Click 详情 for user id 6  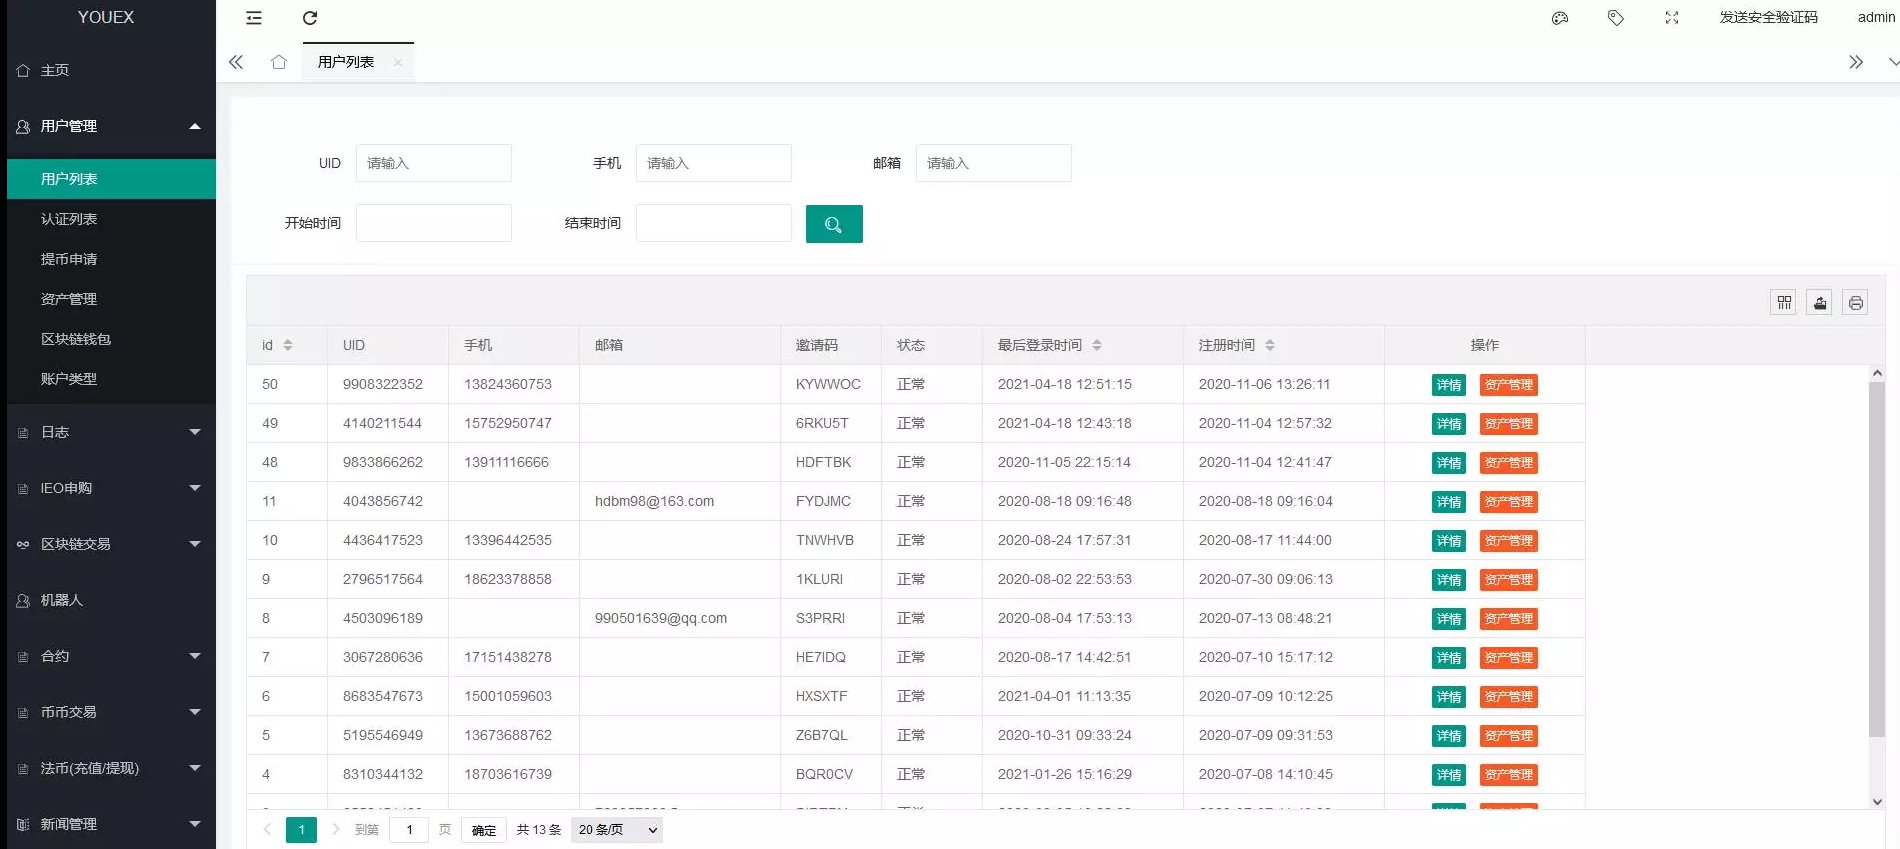click(x=1449, y=697)
